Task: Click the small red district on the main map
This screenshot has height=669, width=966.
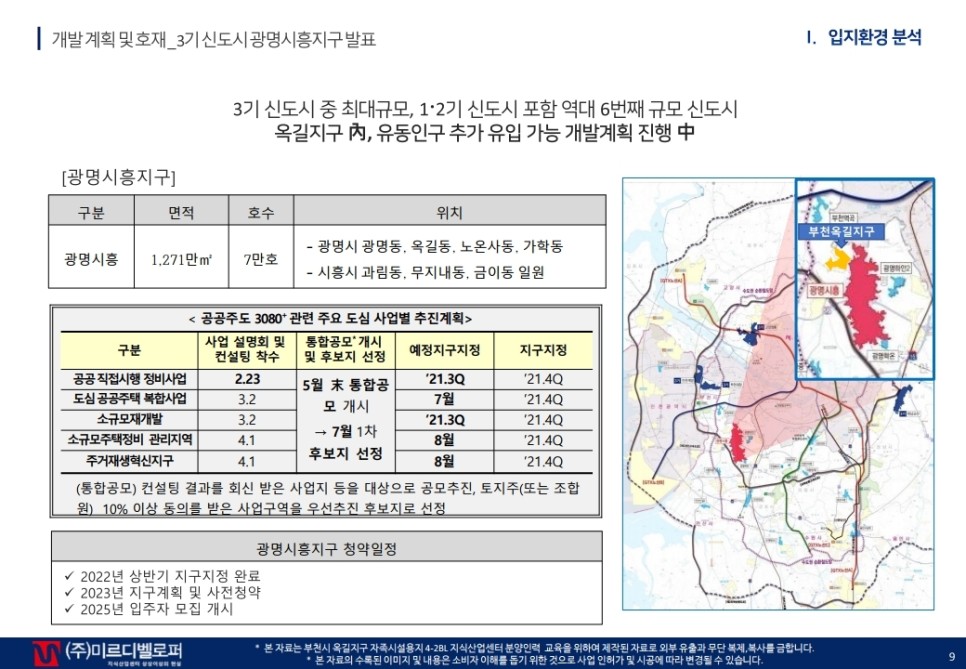Action: [737, 443]
